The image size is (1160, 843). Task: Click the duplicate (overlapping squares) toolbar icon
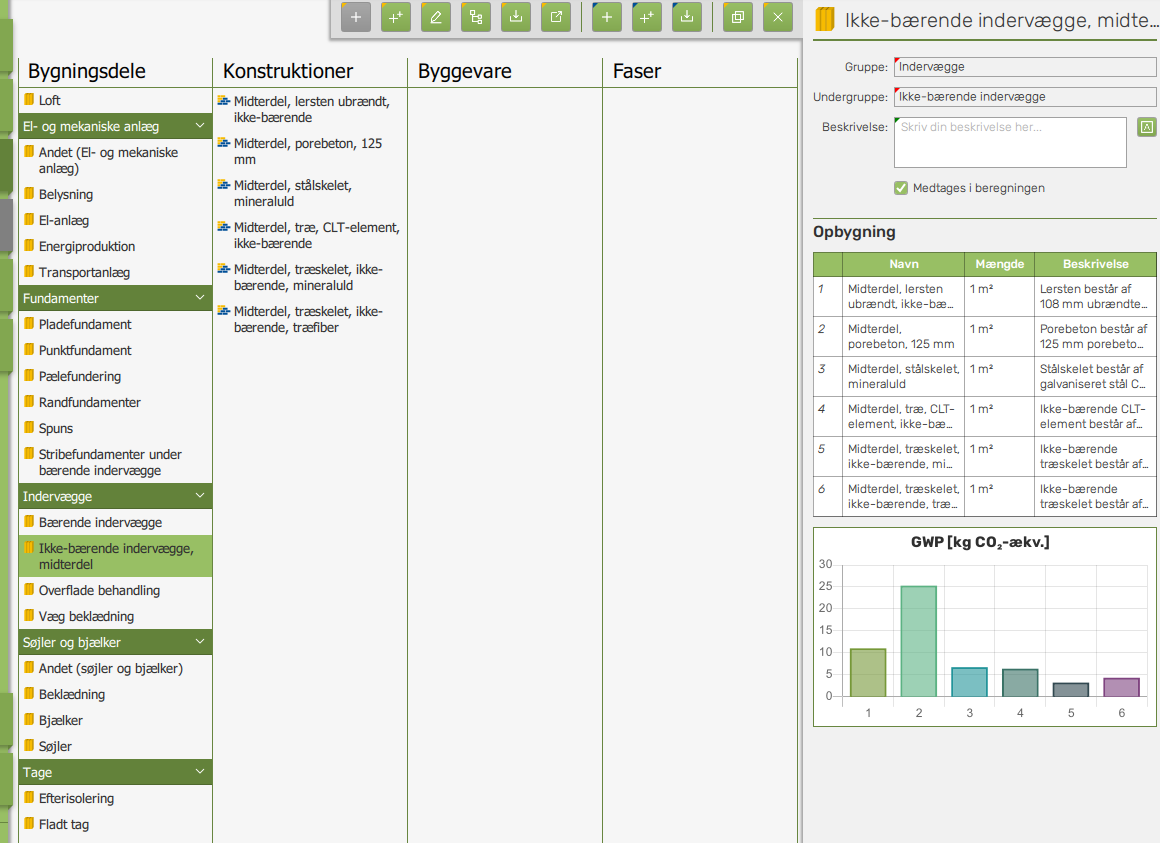(738, 17)
